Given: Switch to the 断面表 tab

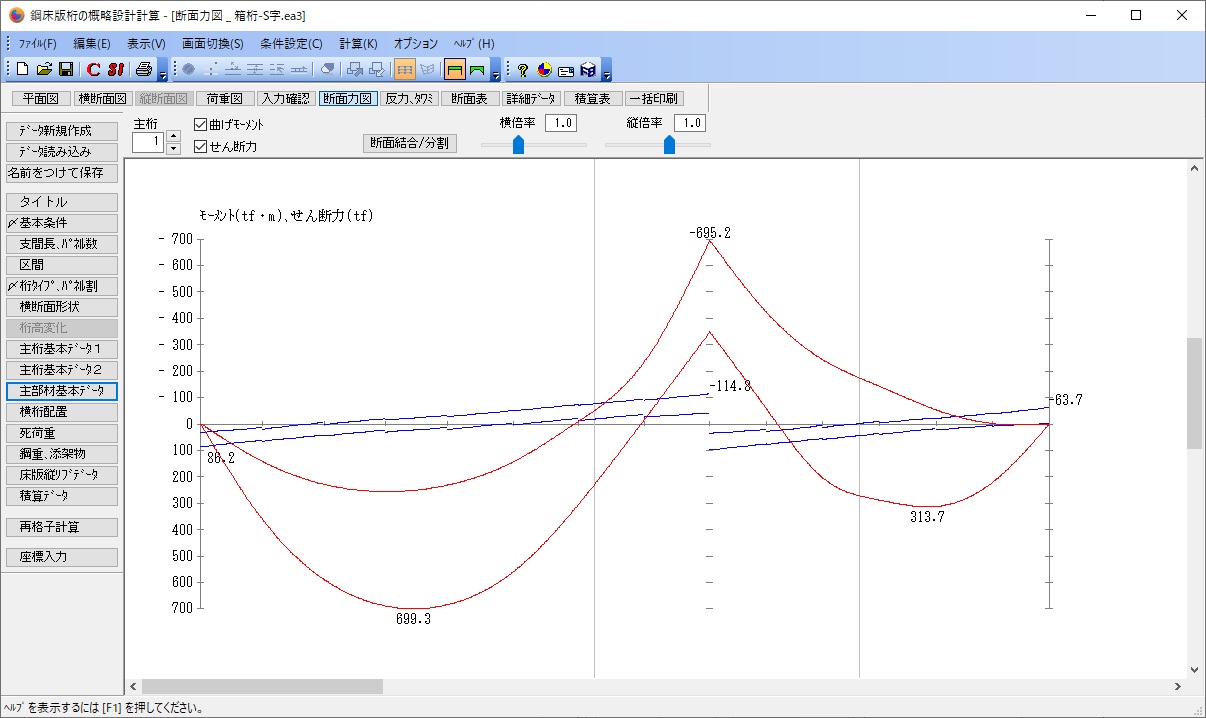Looking at the screenshot, I should (470, 98).
